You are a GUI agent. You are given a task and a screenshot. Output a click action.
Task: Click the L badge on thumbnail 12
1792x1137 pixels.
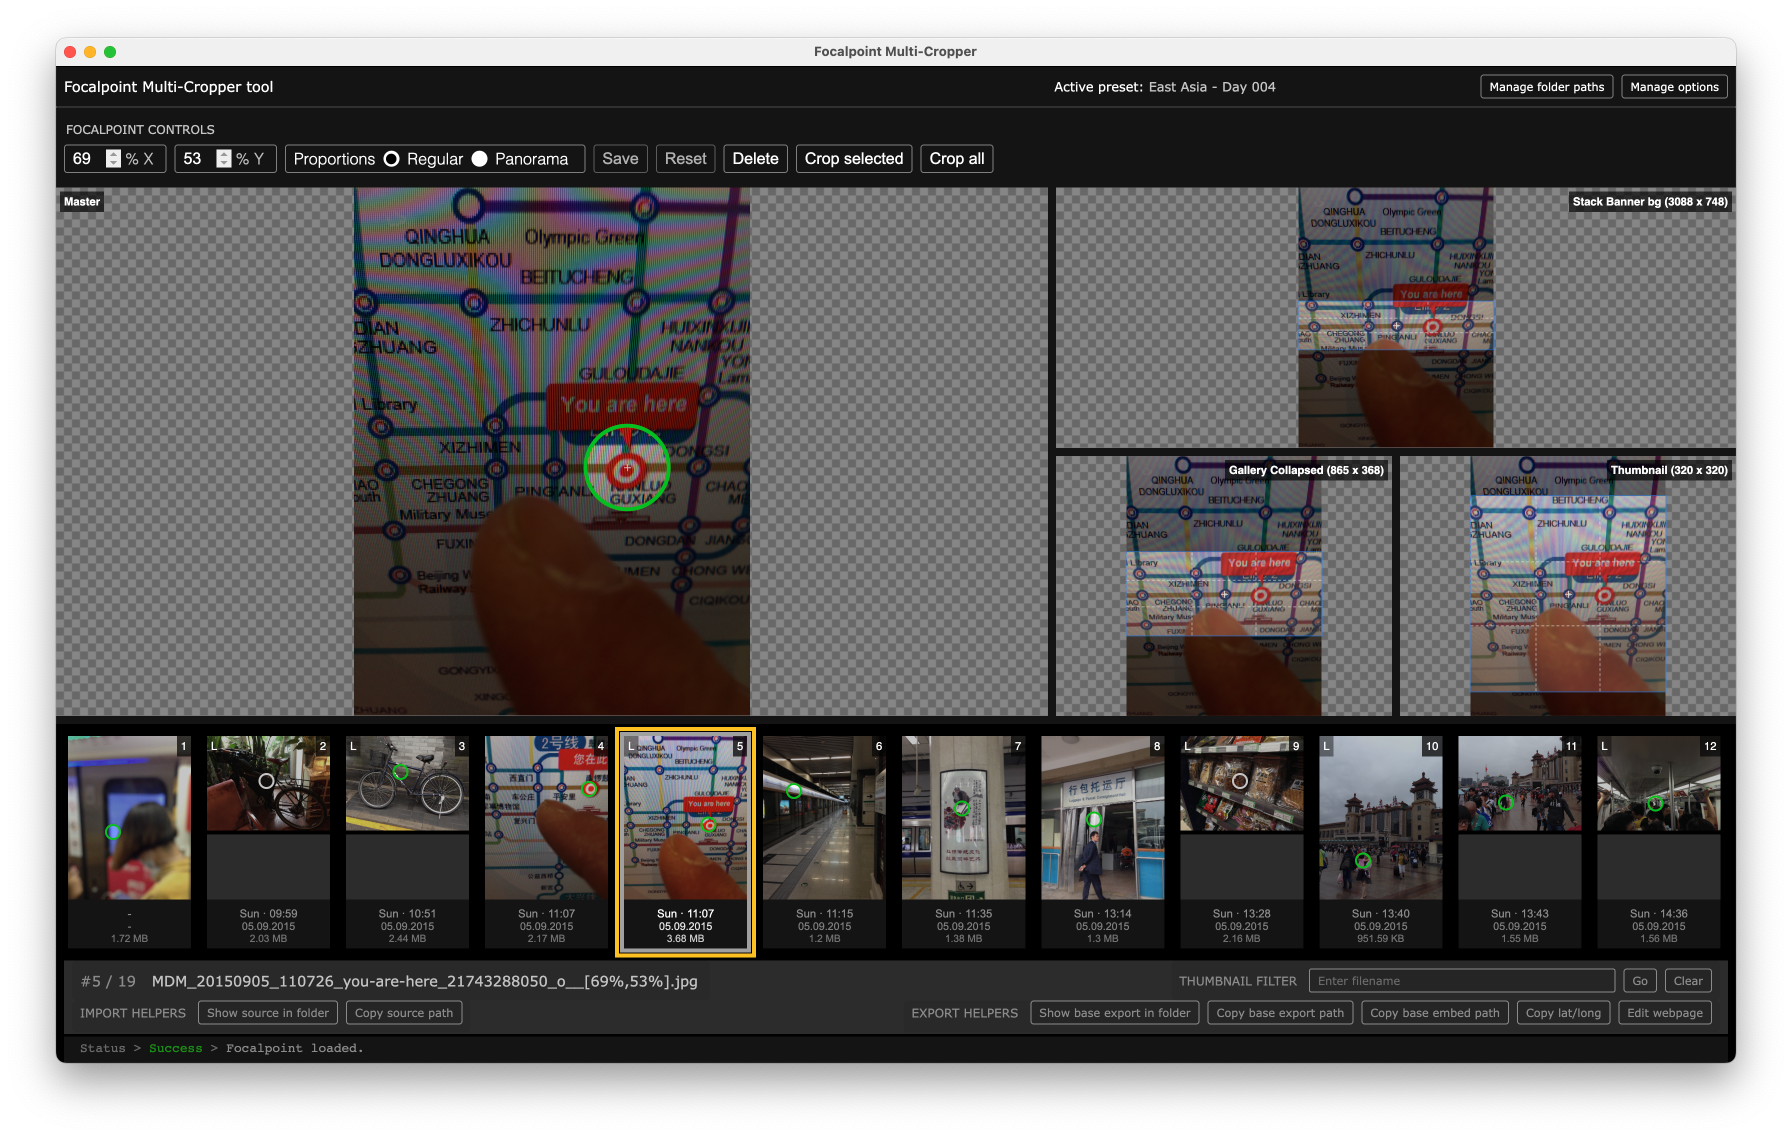point(1604,746)
